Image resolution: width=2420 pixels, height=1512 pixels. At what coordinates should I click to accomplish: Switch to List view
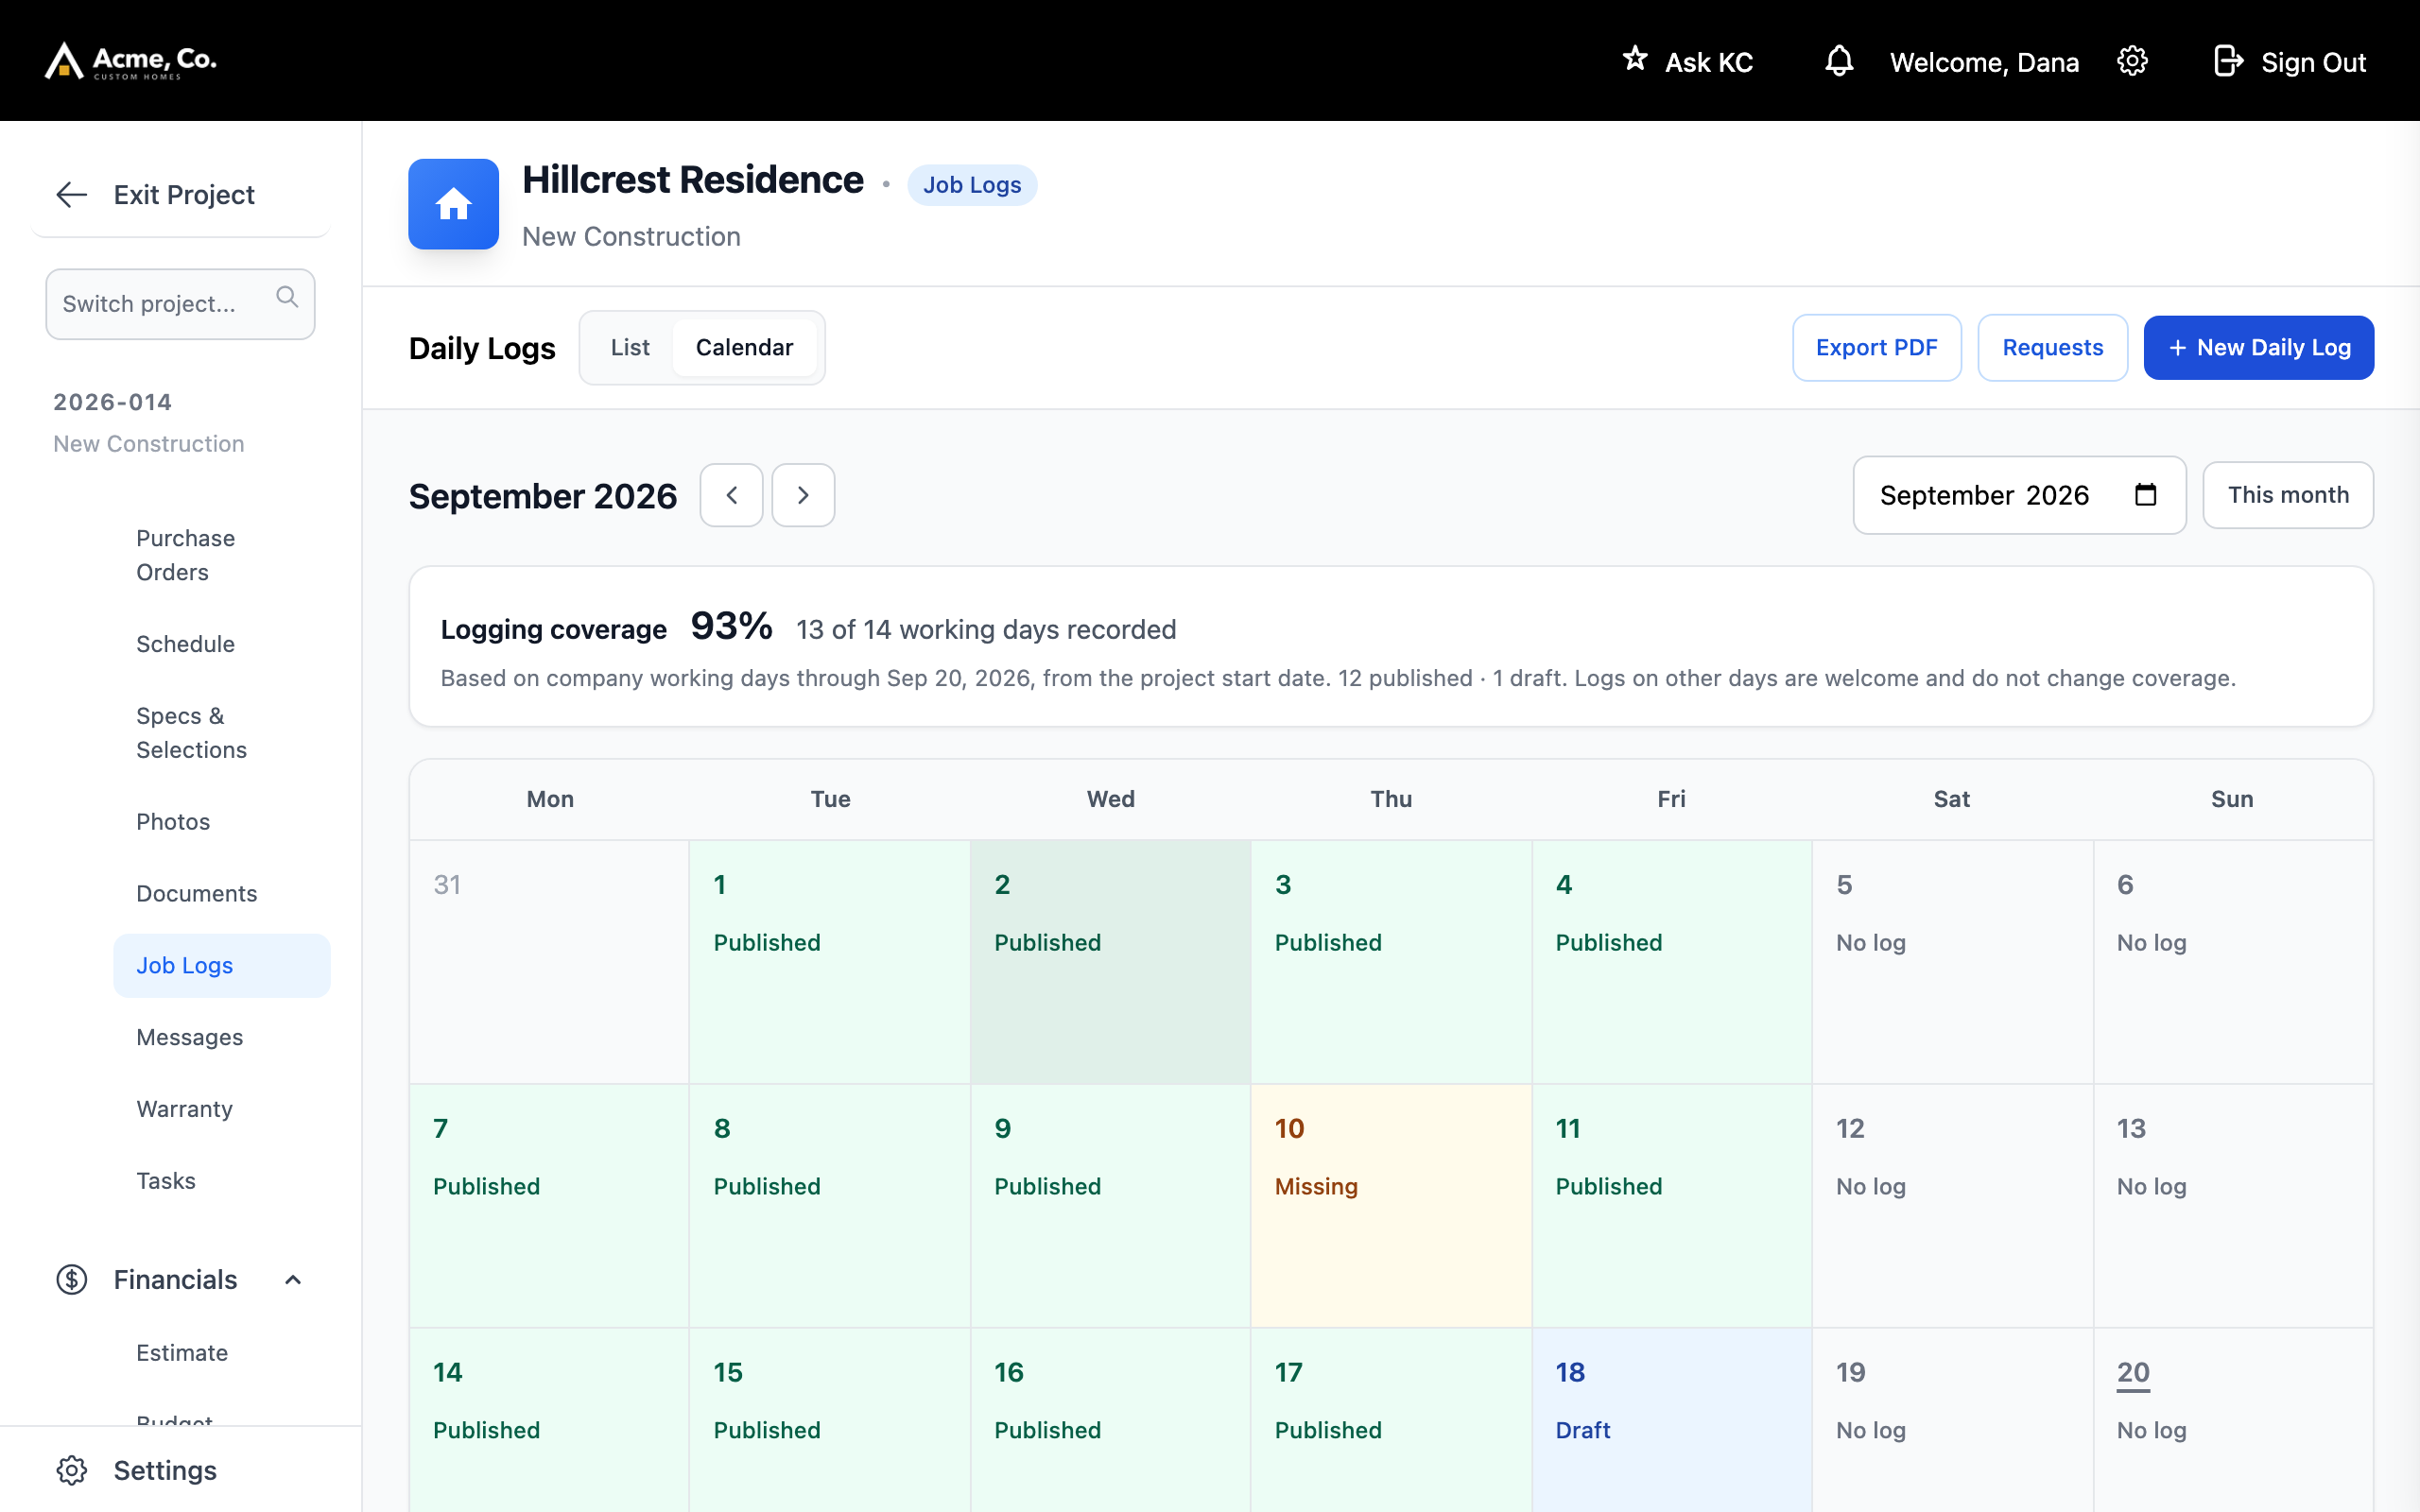point(630,347)
